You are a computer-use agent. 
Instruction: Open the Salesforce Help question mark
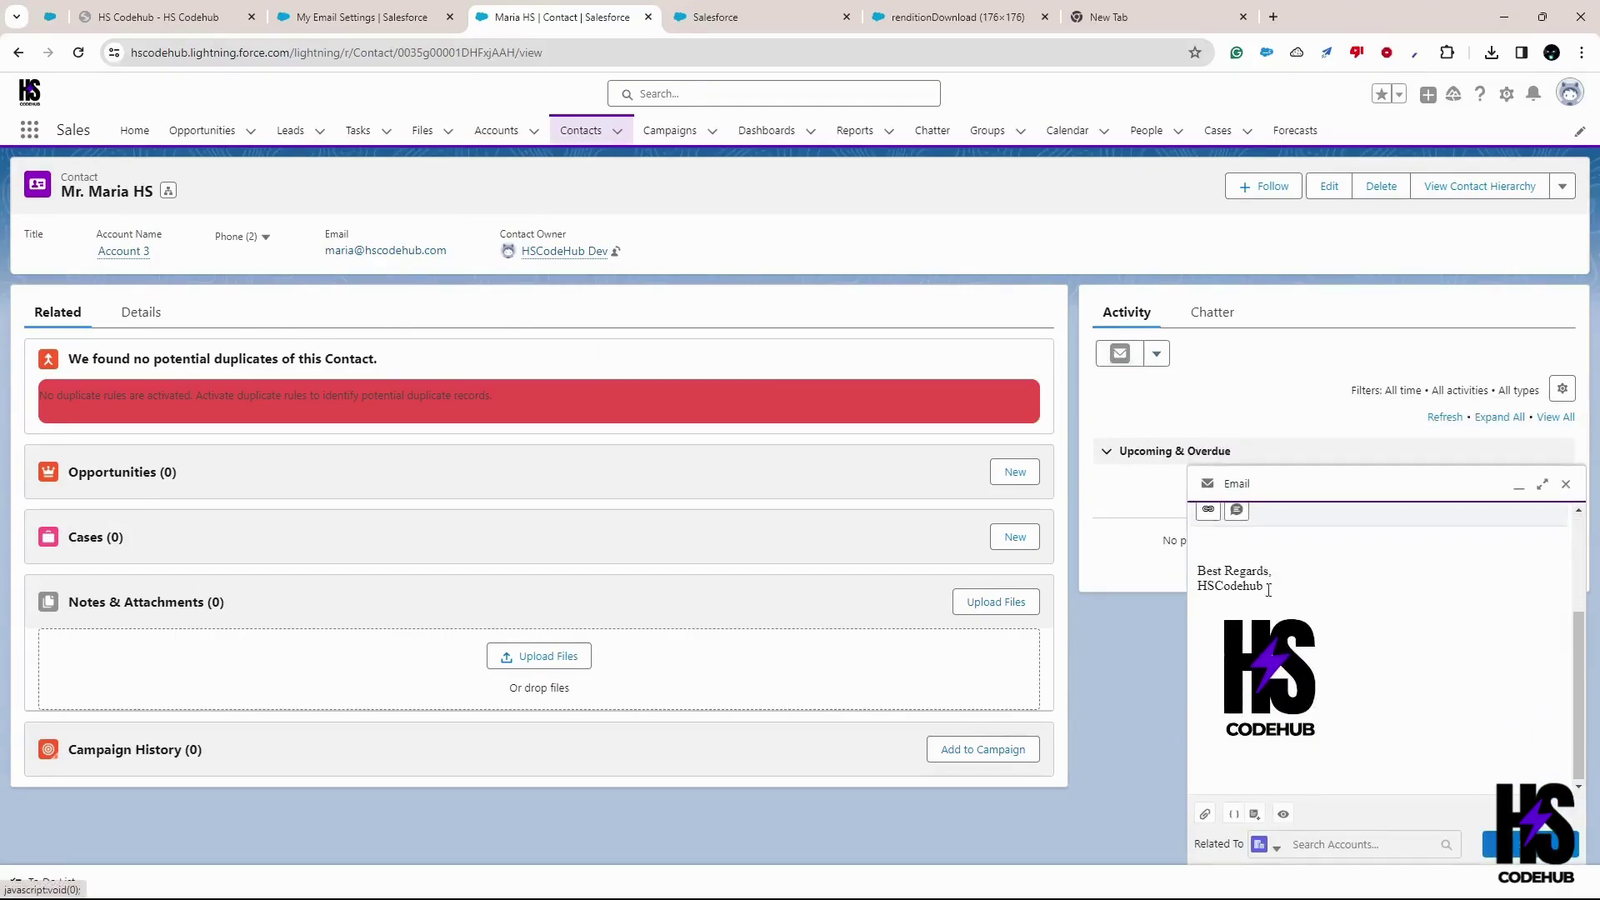point(1480,94)
